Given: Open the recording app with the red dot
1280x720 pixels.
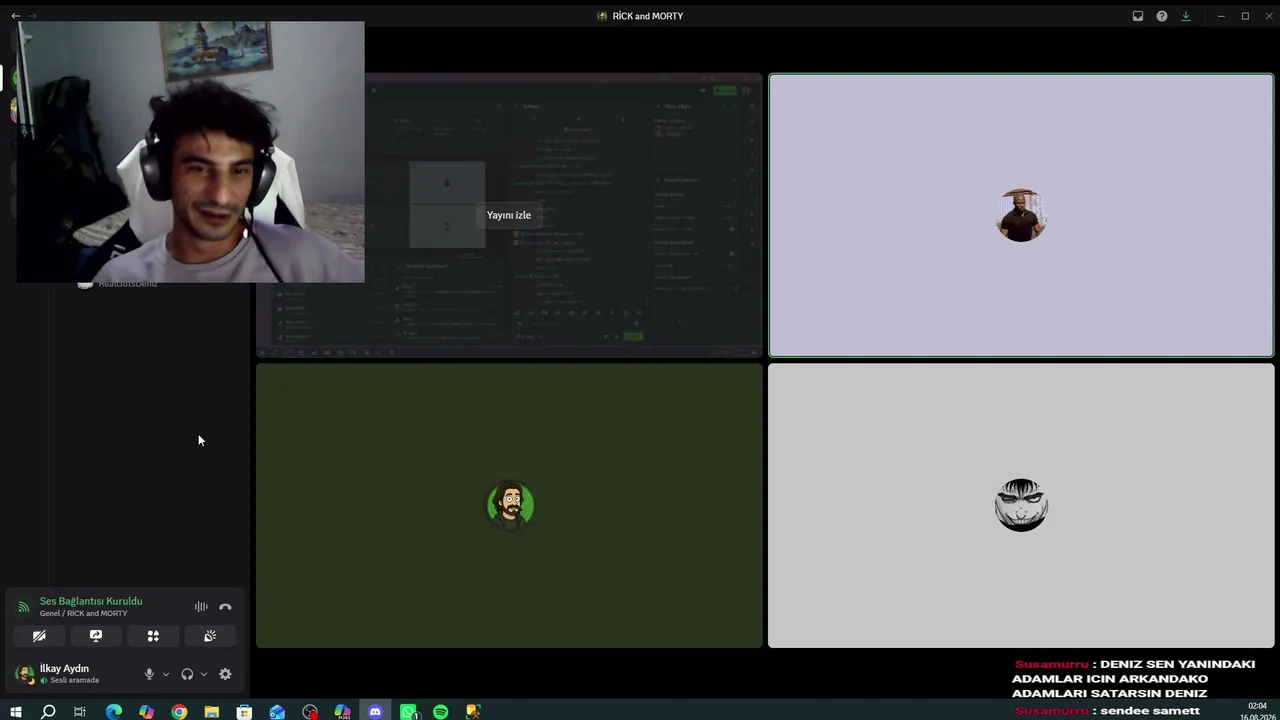Looking at the screenshot, I should [310, 712].
